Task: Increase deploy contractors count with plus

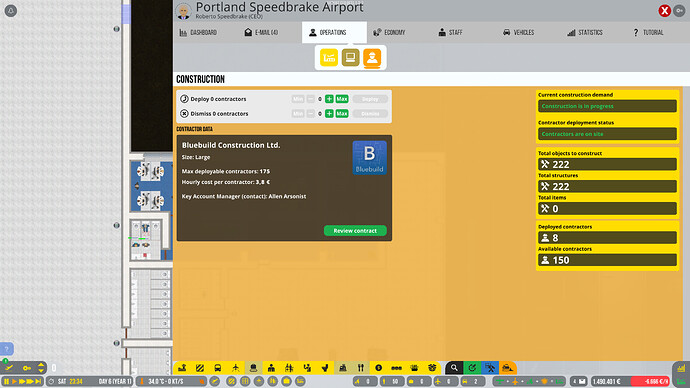Action: click(329, 99)
